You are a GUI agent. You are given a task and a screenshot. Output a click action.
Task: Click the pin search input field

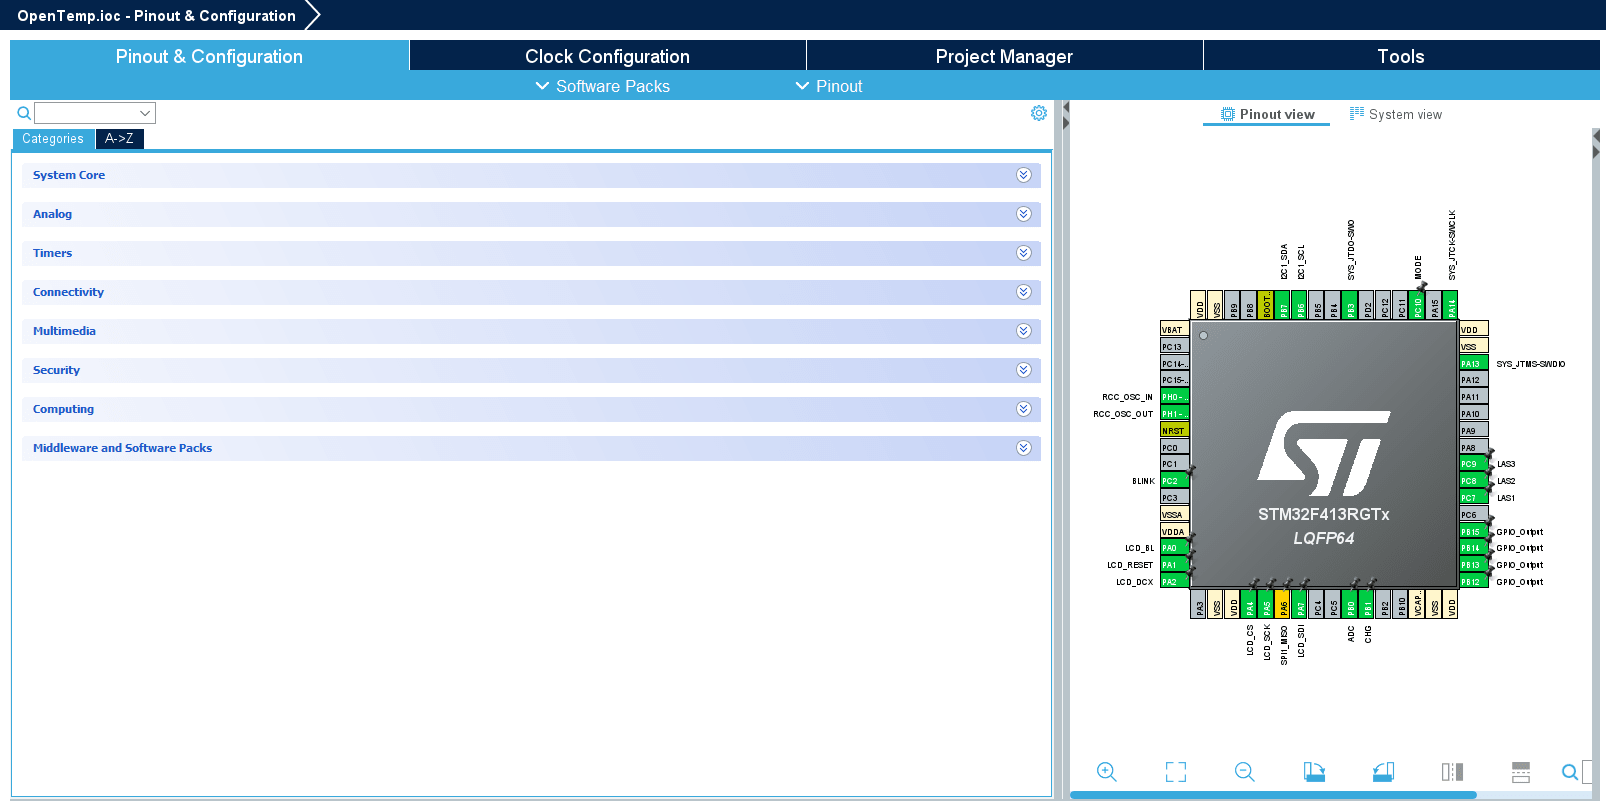(1587, 771)
